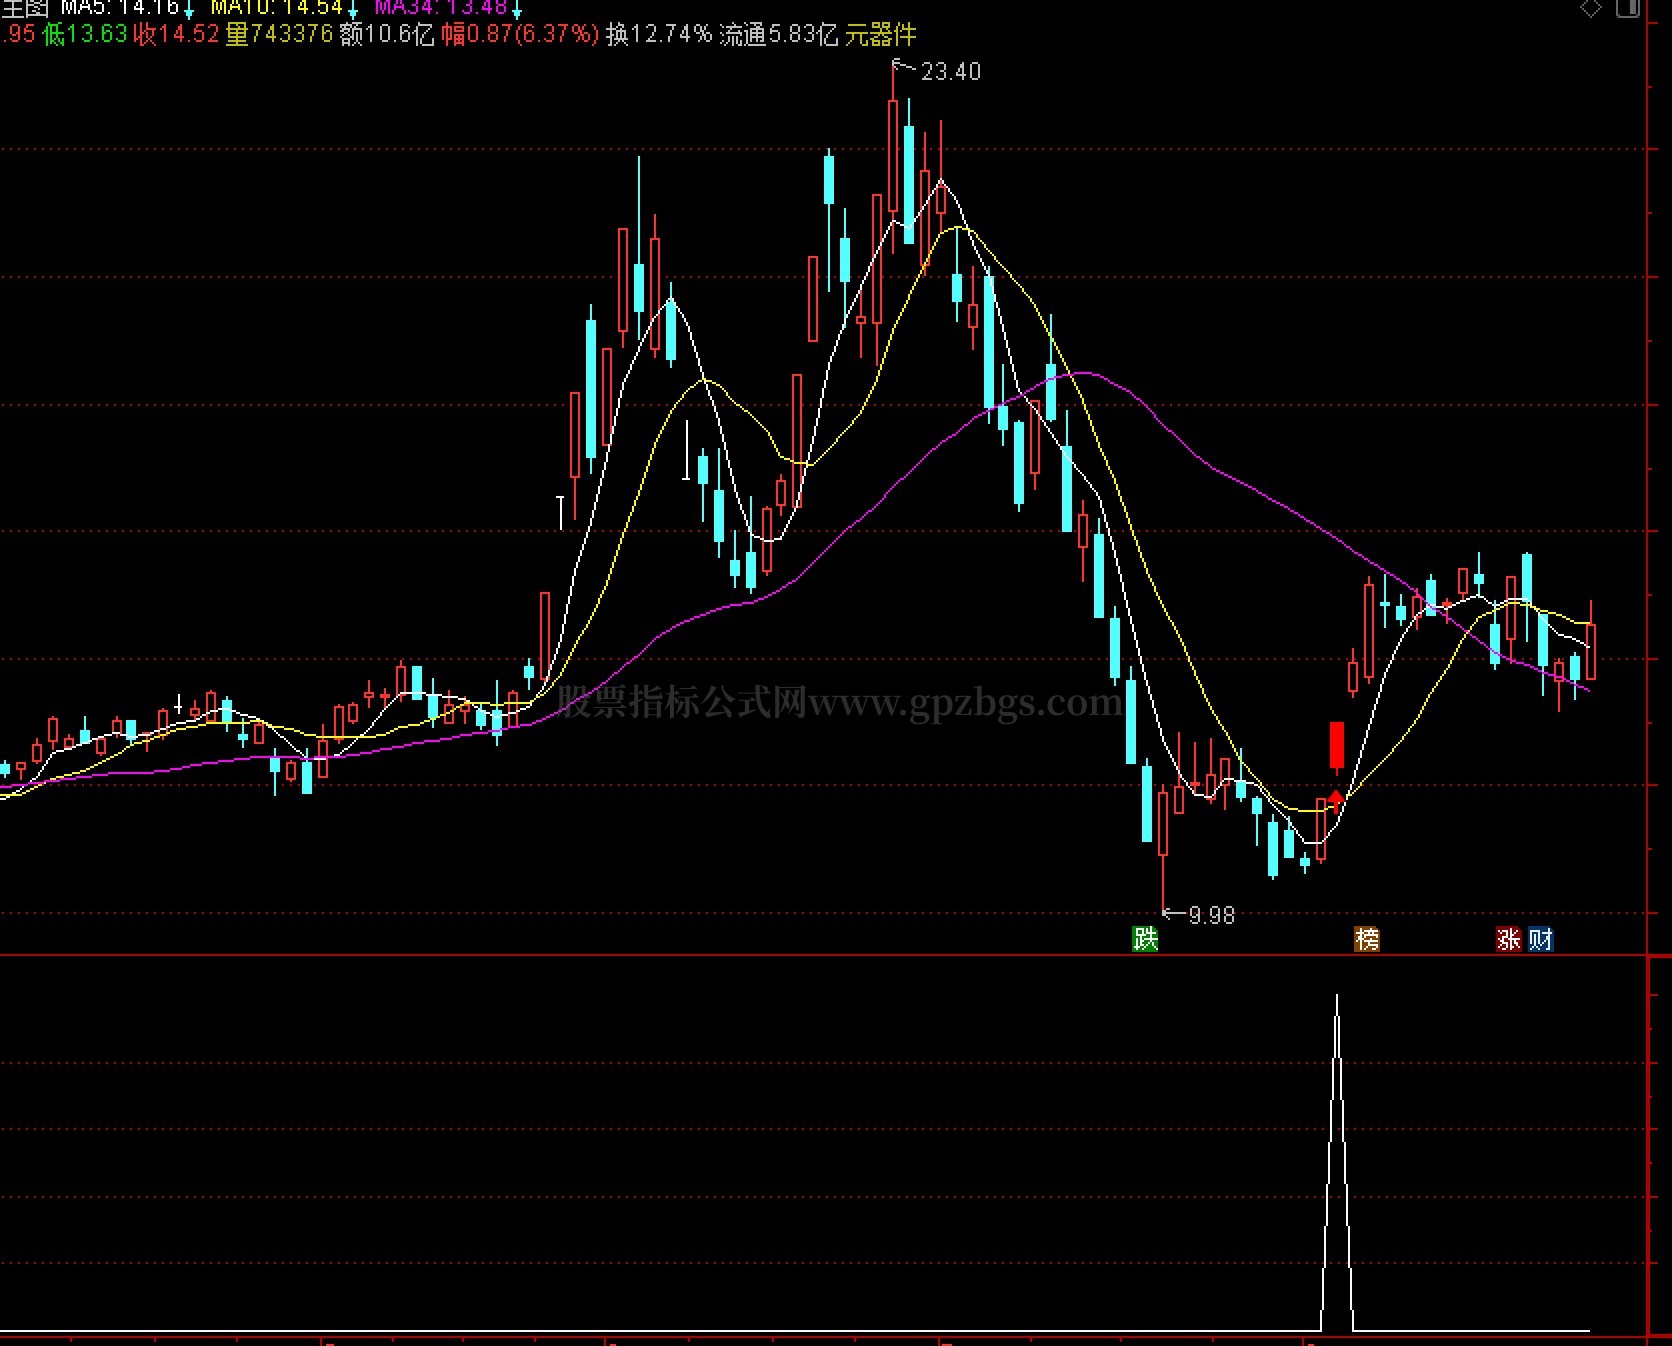Click the panel toggle icon at top right

pos(1628,9)
